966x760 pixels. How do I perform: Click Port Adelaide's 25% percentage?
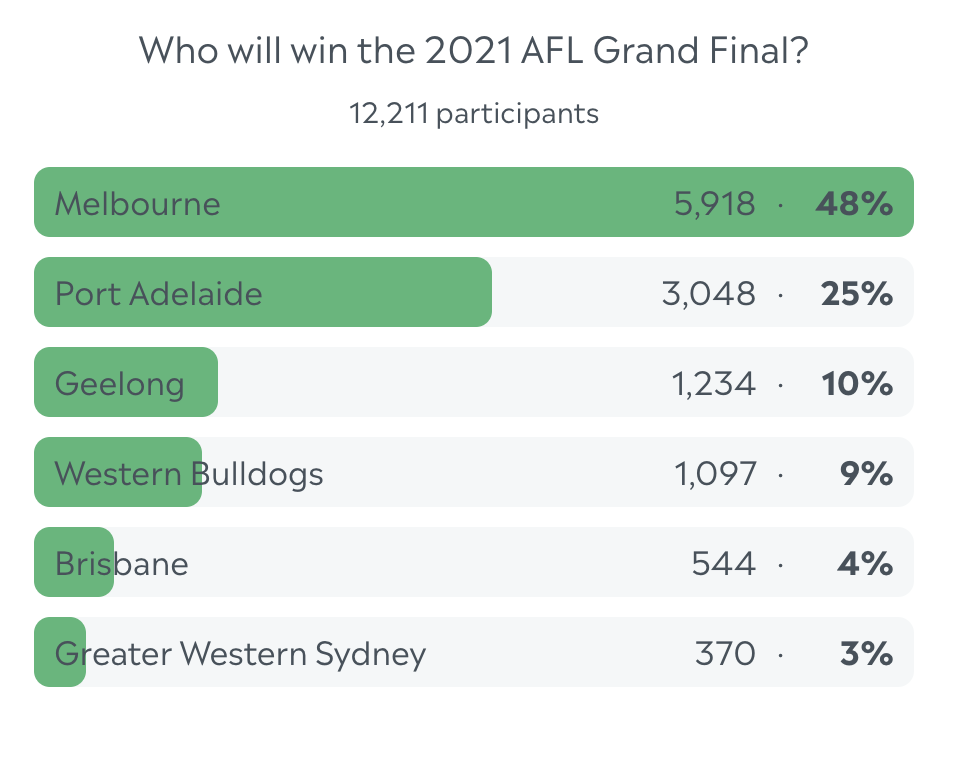(856, 294)
